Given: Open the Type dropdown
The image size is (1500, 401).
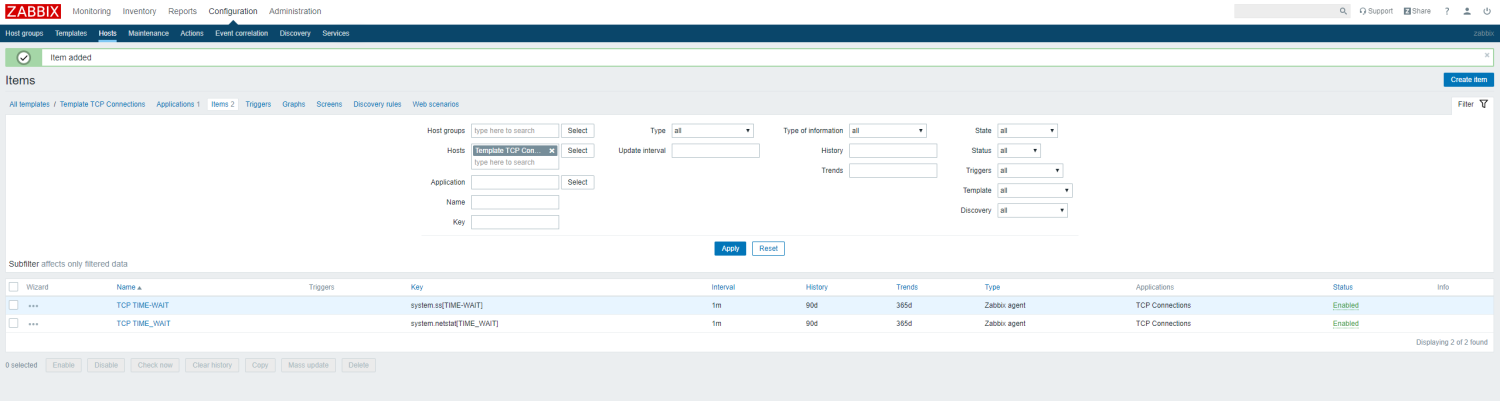Looking at the screenshot, I should (712, 131).
